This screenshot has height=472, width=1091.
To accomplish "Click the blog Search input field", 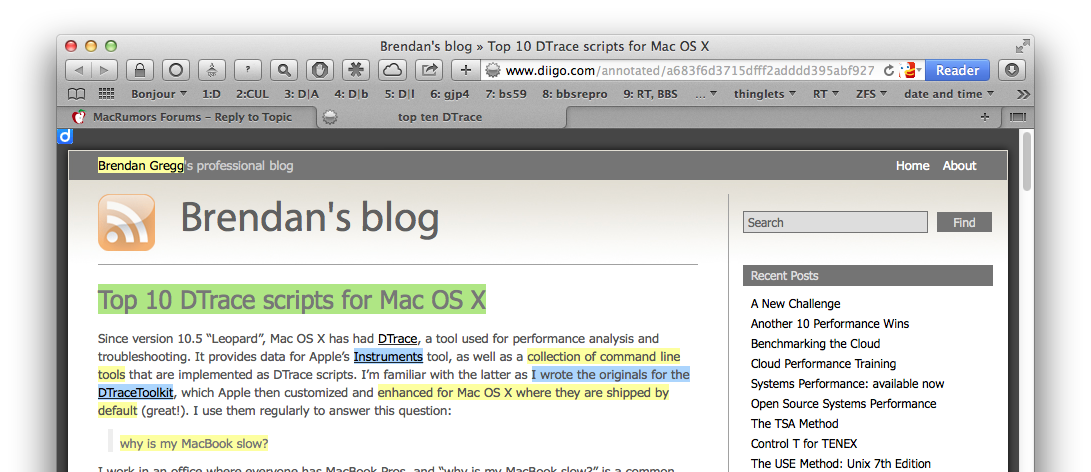I will coord(835,222).
